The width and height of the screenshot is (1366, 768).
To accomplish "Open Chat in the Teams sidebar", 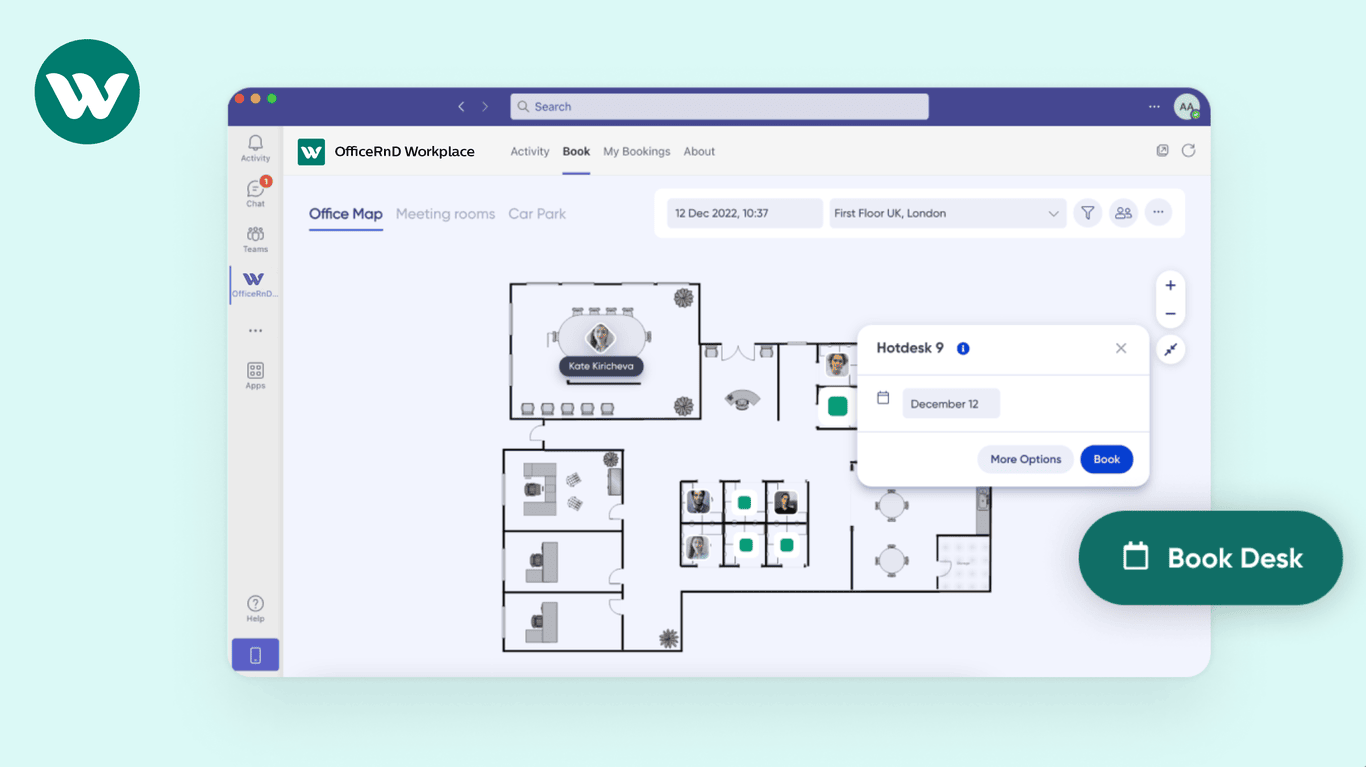I will [x=255, y=193].
